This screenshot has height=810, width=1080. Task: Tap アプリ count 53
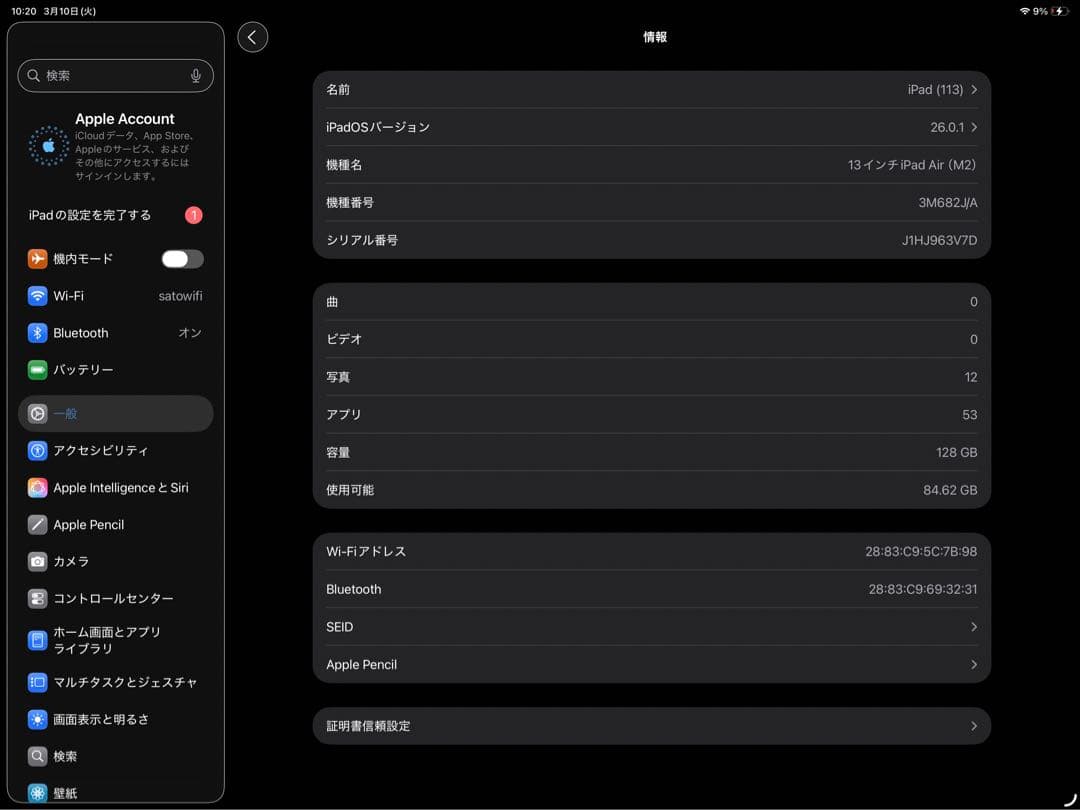pos(970,415)
